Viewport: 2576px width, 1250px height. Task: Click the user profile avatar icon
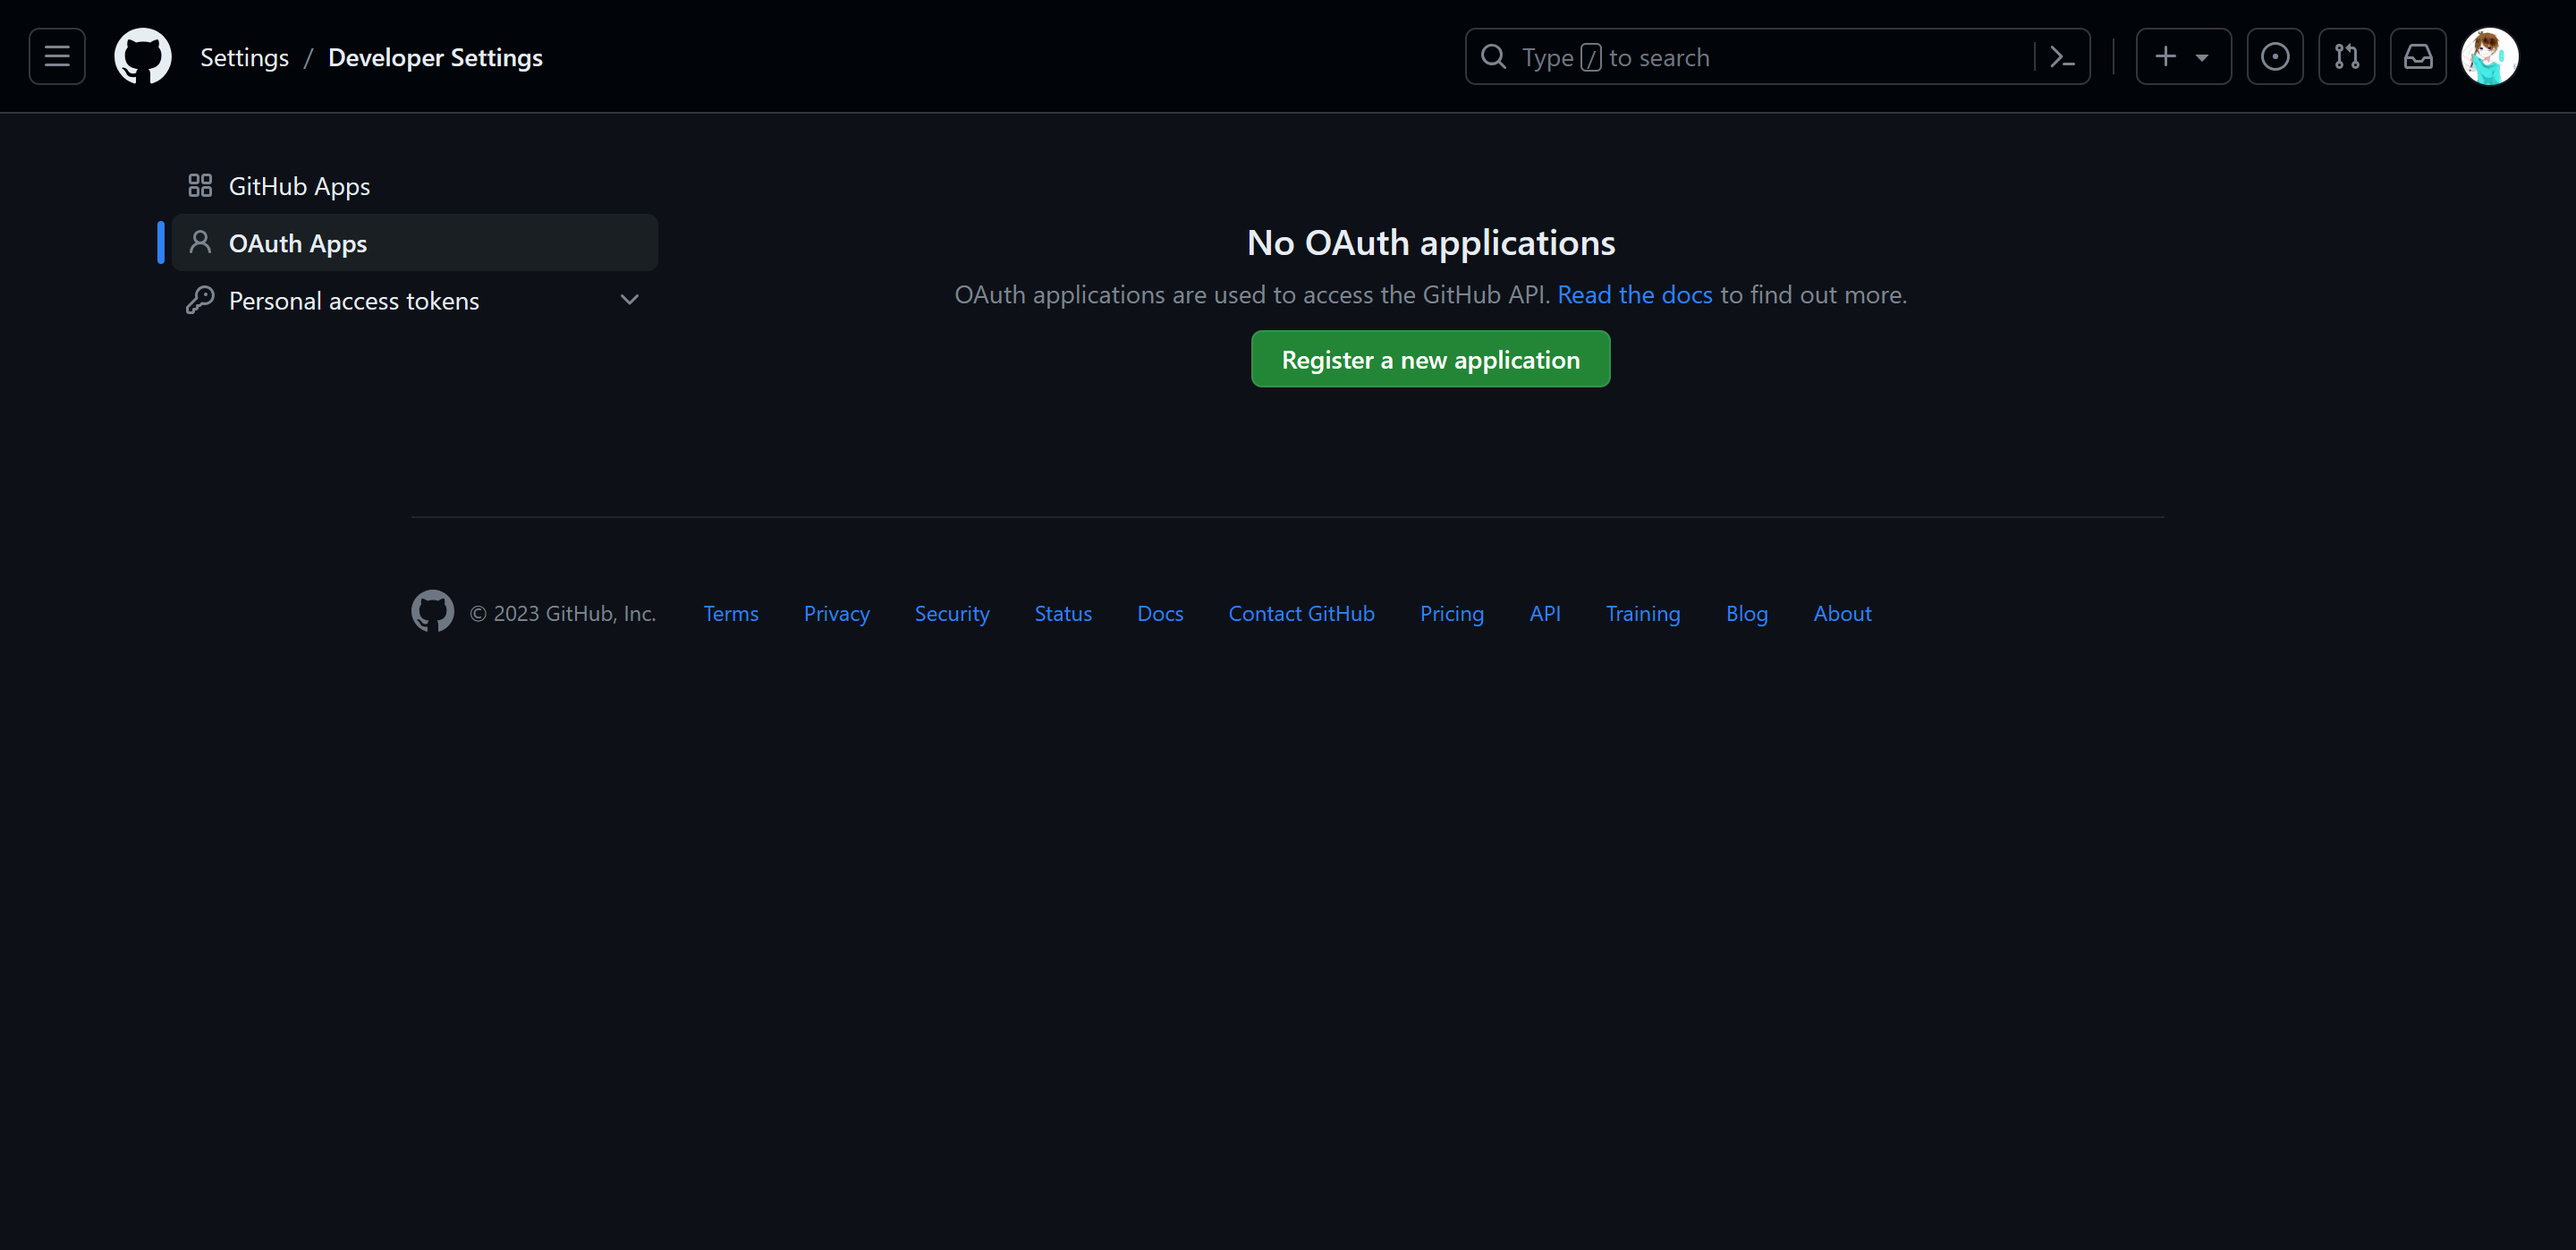tap(2492, 55)
